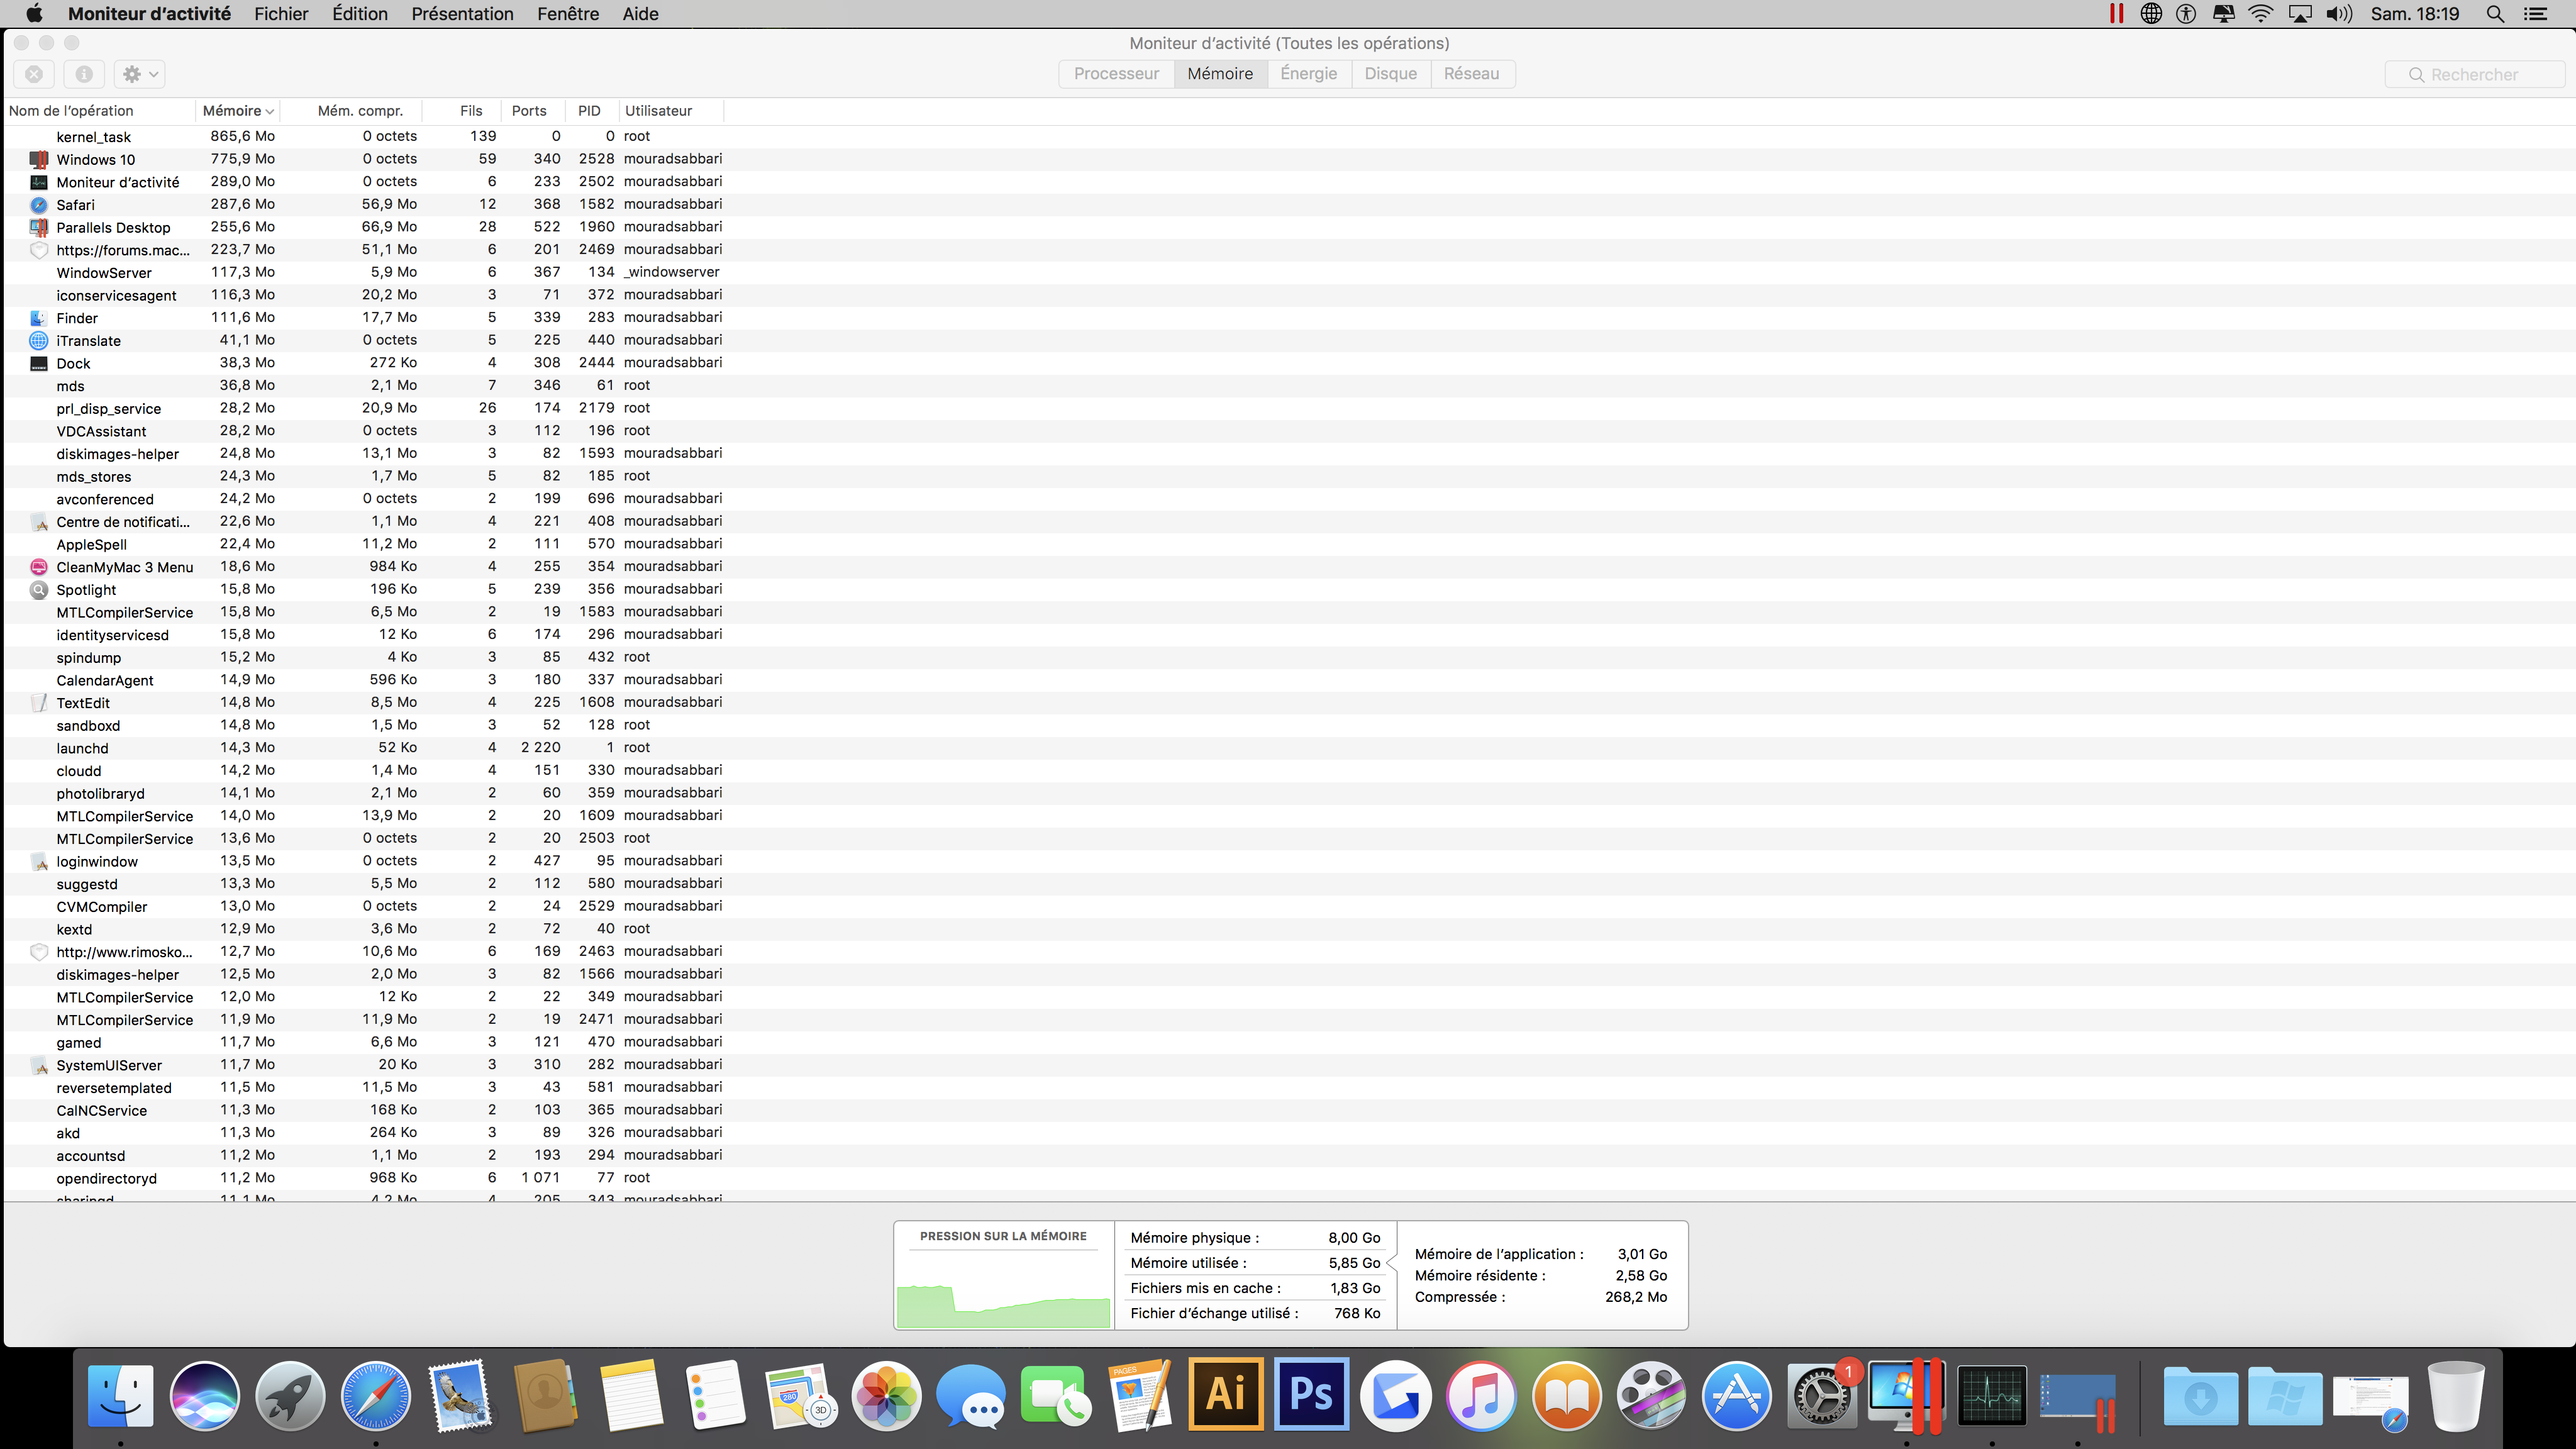Open the Downloads folder stack in Dock
Screen dimensions: 2576x1449
pos(2200,1395)
